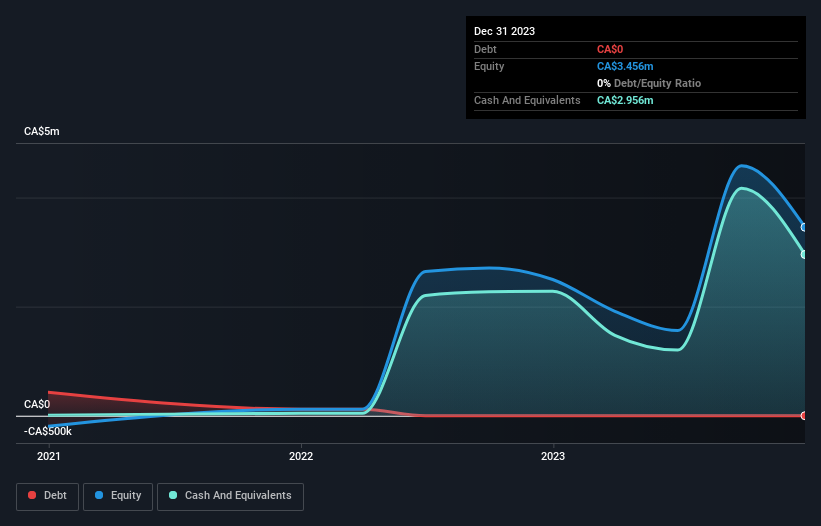821x526 pixels.
Task: Click the CA$3.456m equity value
Action: (x=625, y=66)
